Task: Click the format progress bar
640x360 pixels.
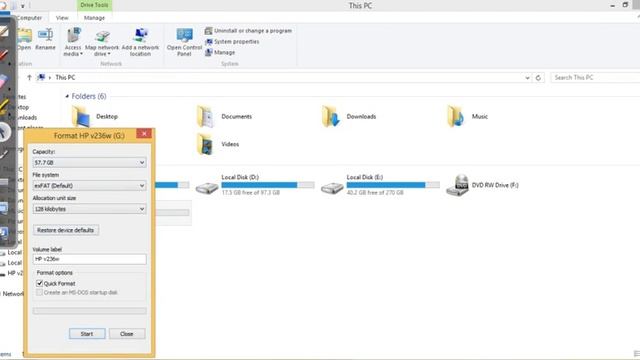Action: (89, 311)
